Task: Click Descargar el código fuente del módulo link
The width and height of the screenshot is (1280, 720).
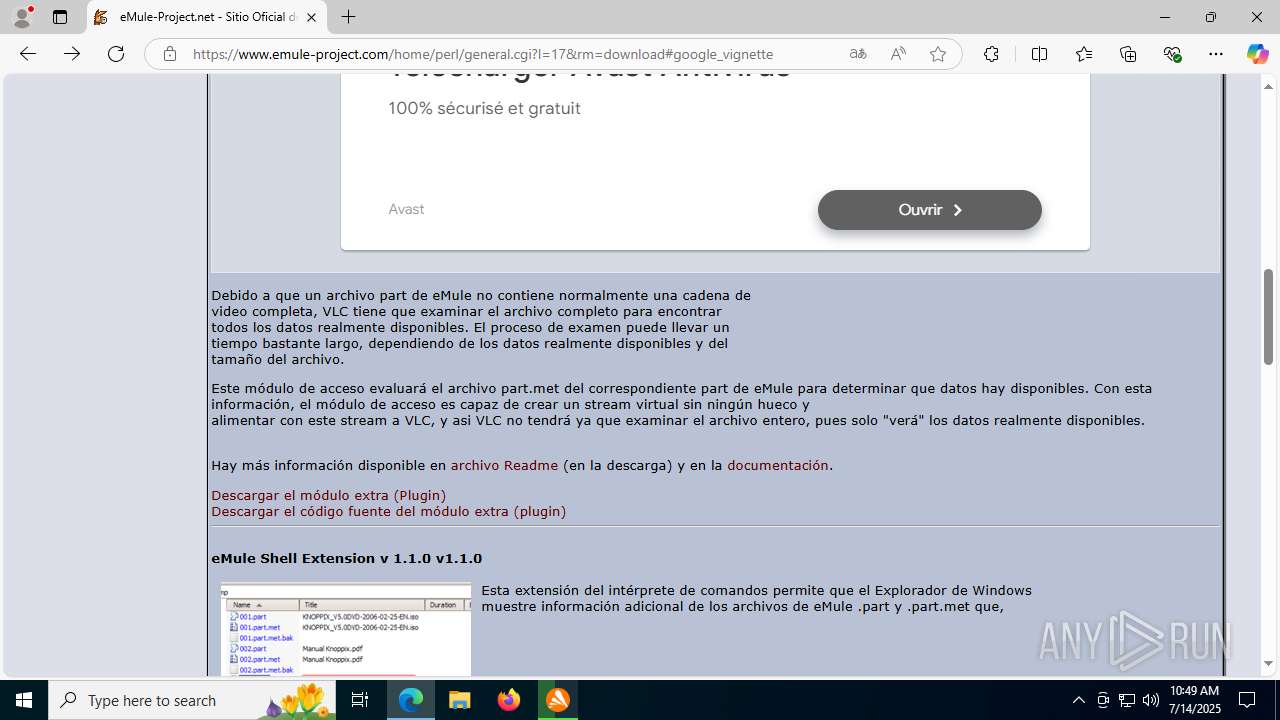Action: coord(388,511)
